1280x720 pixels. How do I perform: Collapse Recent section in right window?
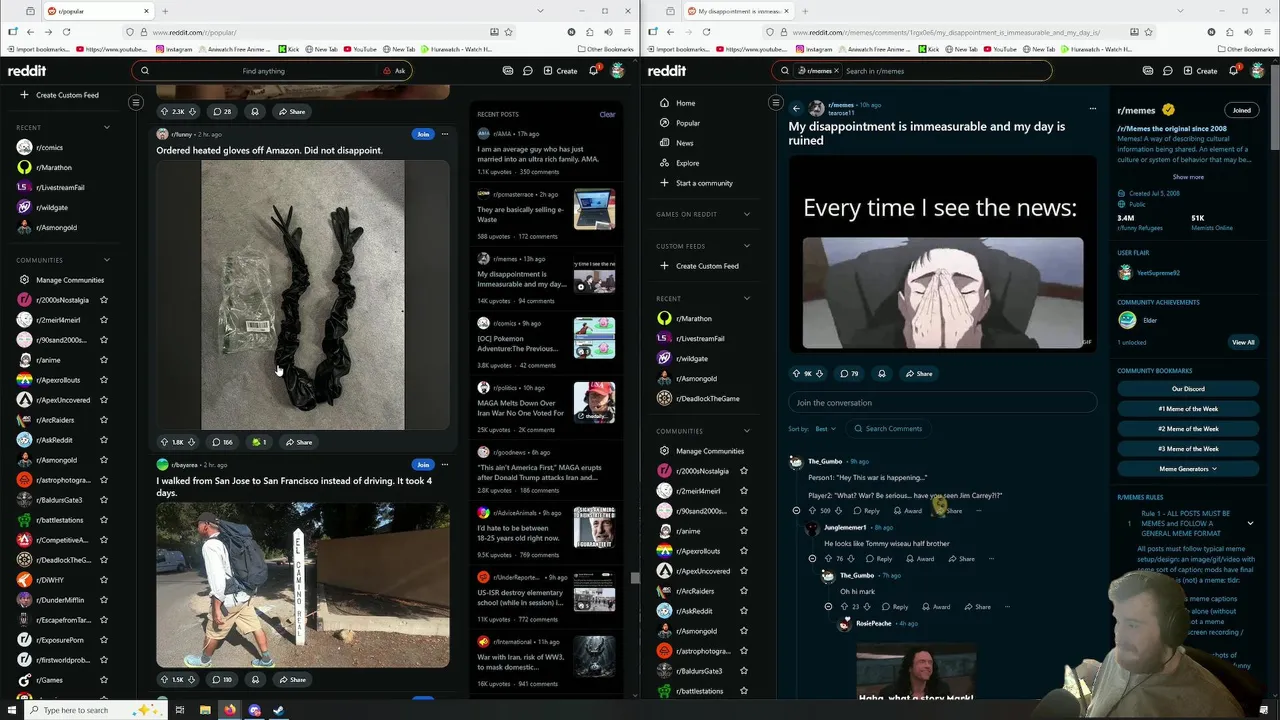pyautogui.click(x=746, y=298)
